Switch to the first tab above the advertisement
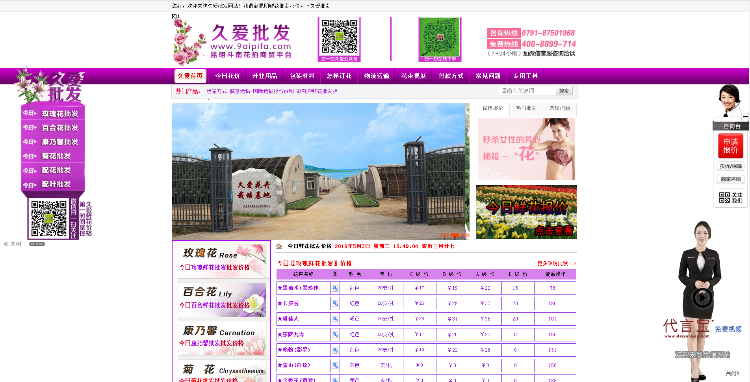This screenshot has height=382, width=750. tap(493, 109)
